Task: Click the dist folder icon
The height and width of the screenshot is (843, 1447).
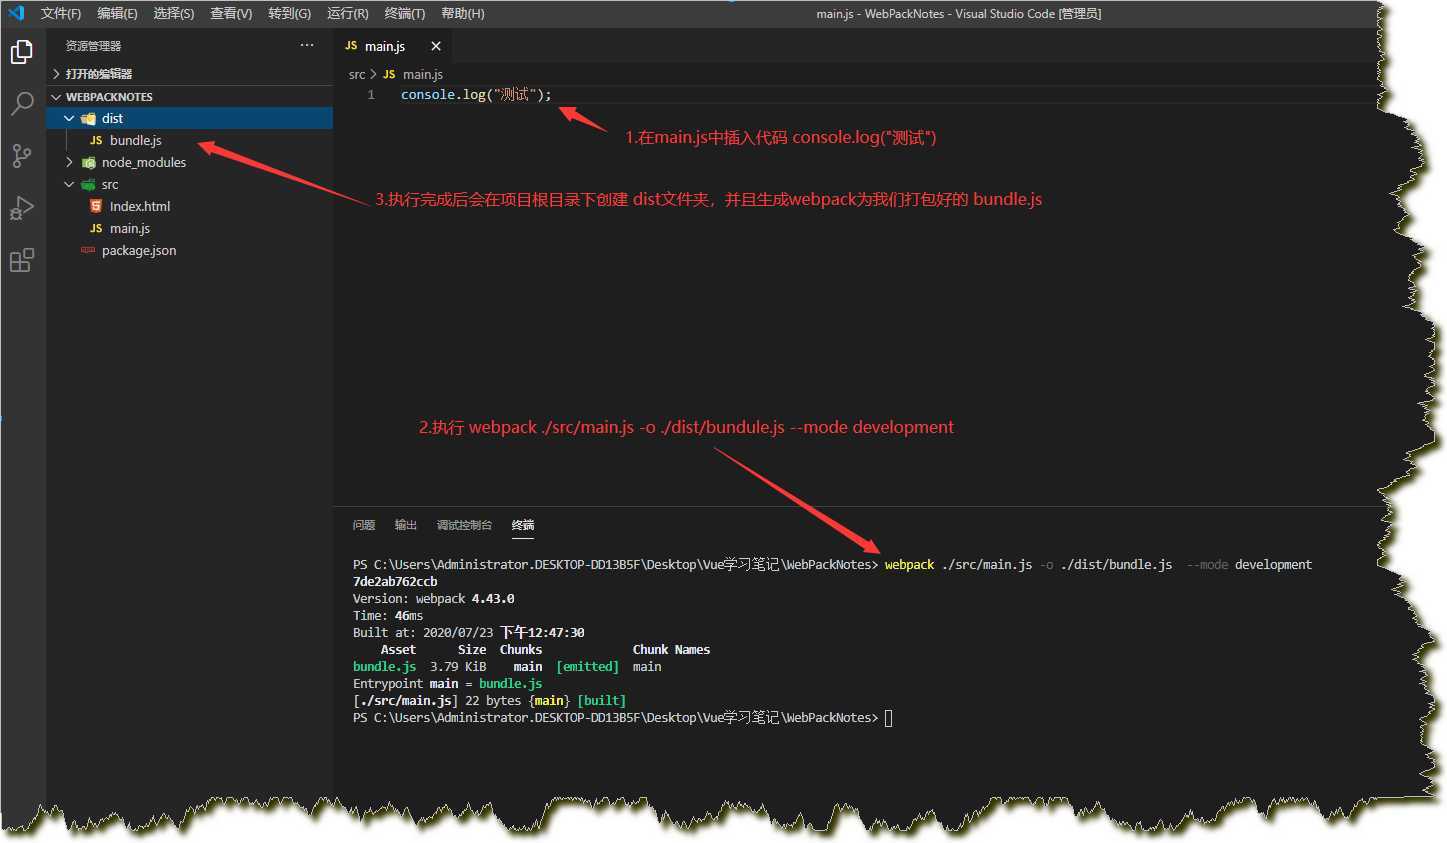Action: coord(88,119)
